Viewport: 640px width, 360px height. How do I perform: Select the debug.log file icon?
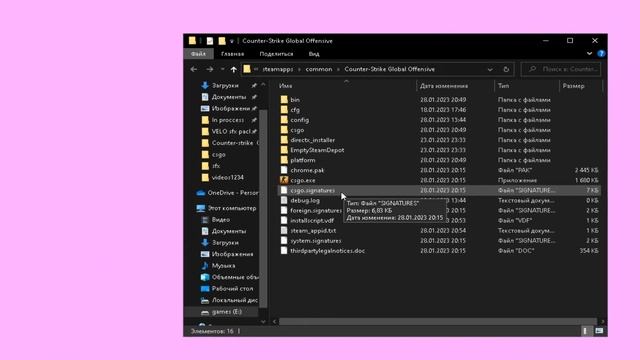(x=284, y=200)
